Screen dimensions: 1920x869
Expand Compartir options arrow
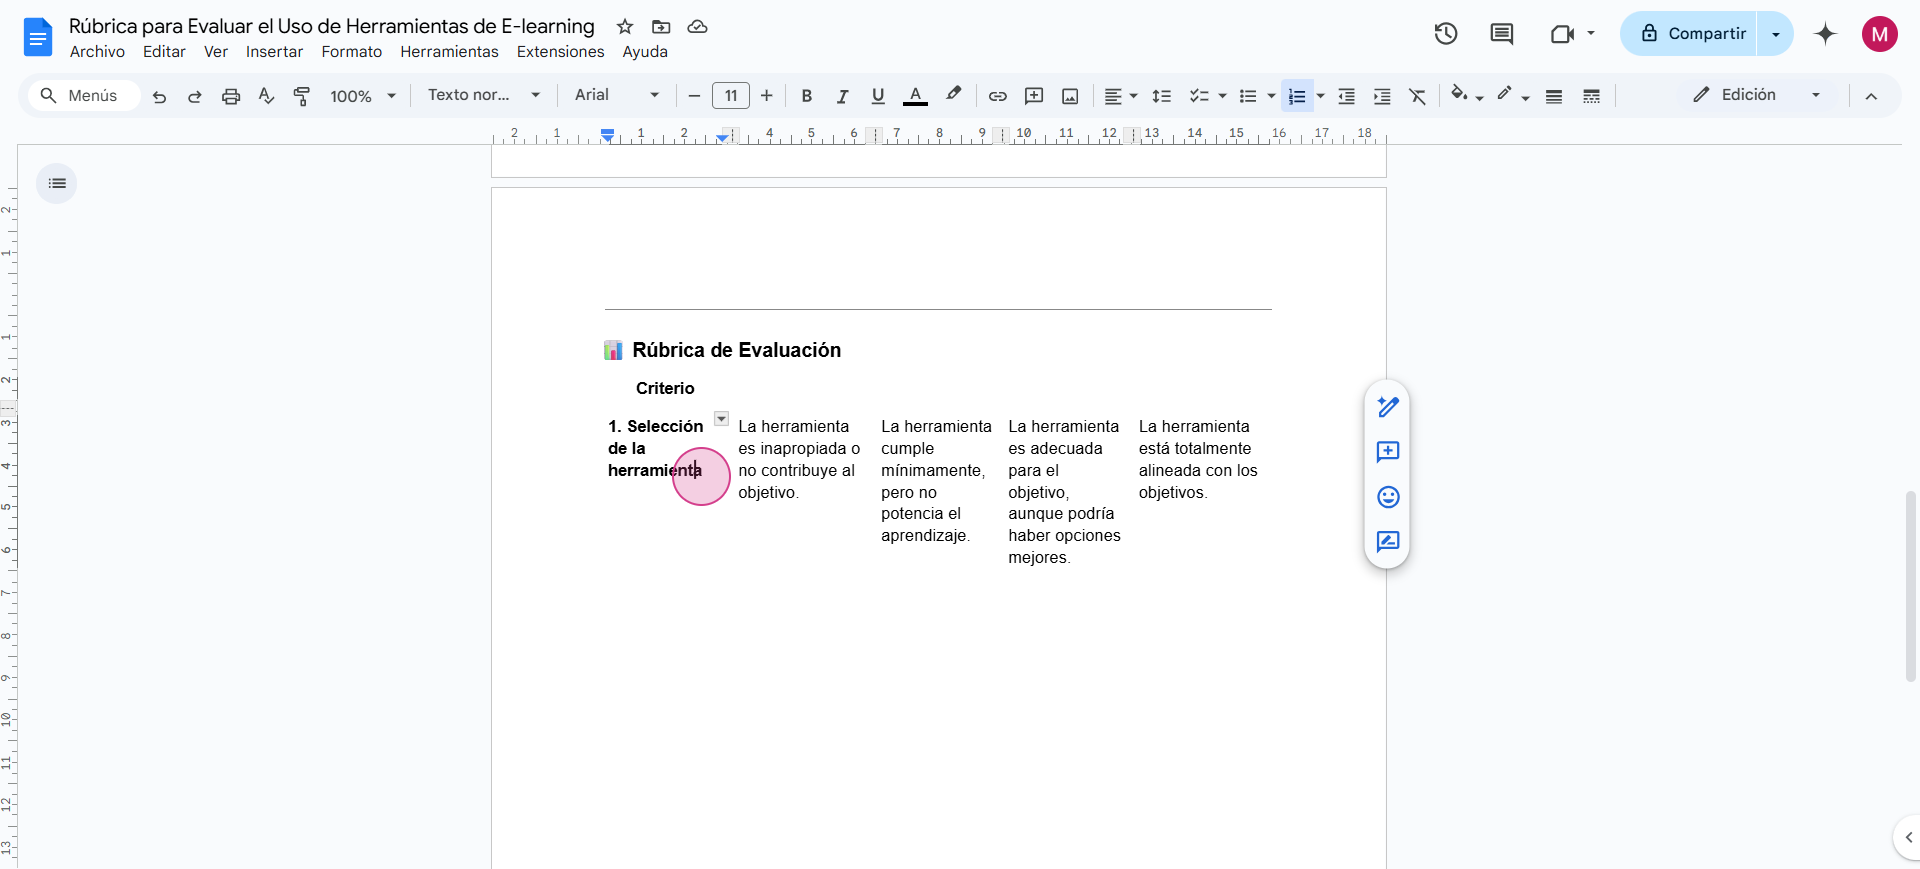pyautogui.click(x=1776, y=34)
